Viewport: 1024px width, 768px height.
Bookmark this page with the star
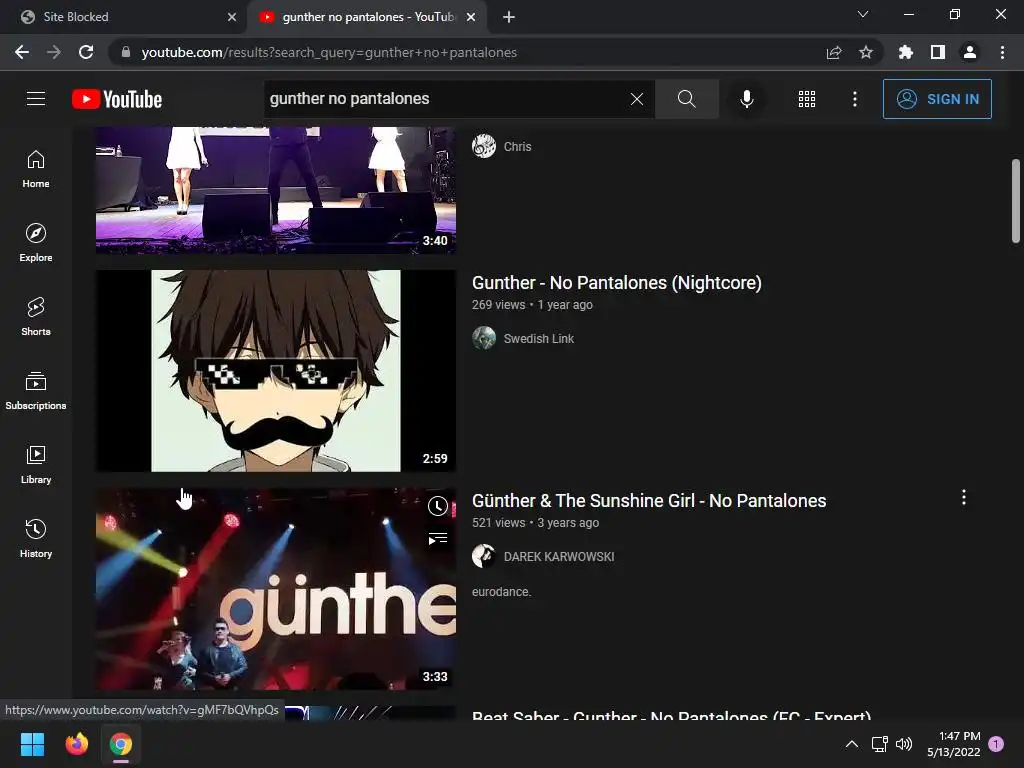tap(866, 52)
